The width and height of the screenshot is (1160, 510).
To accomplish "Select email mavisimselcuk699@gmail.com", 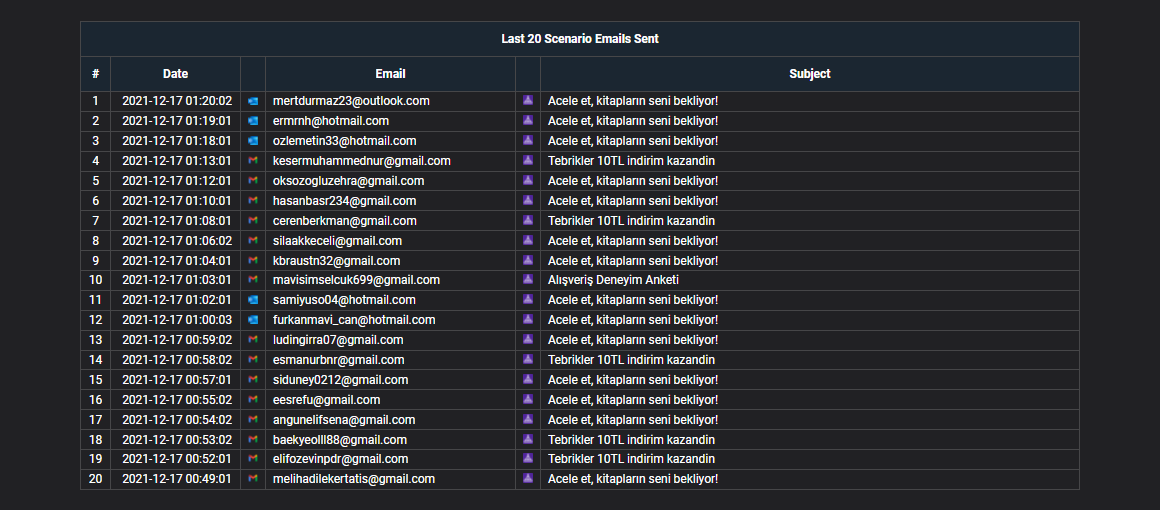I will tap(357, 280).
